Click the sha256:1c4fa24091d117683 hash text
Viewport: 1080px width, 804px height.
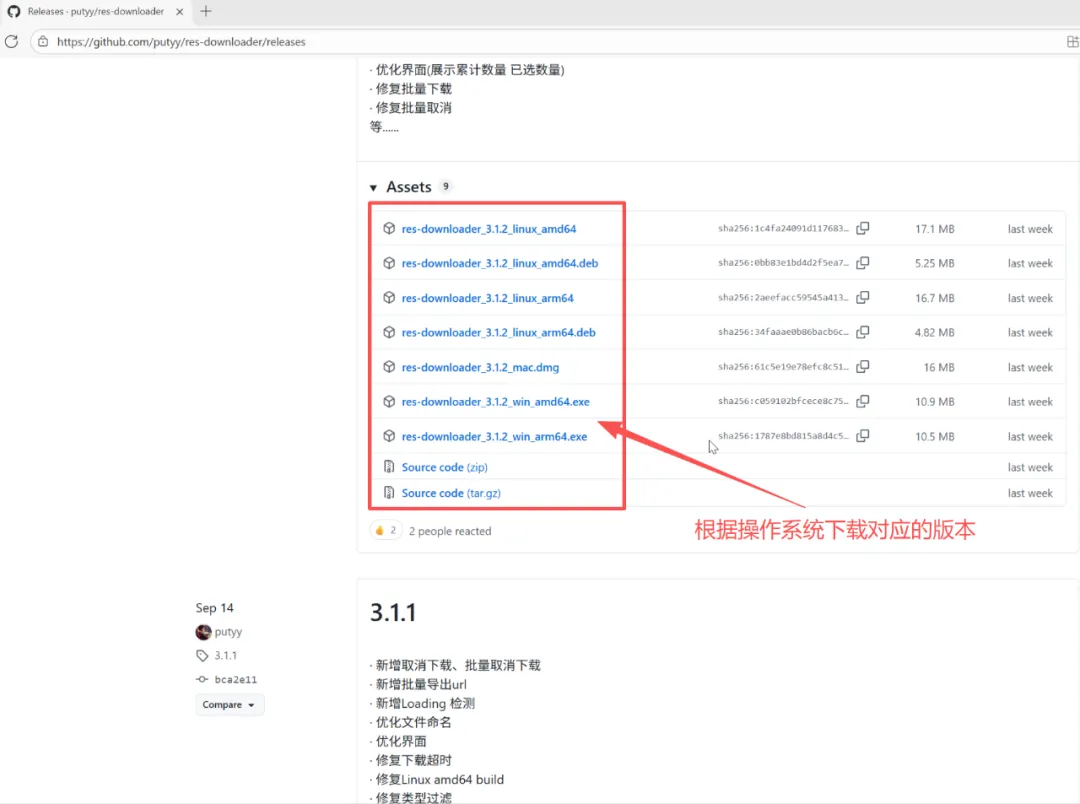coord(783,229)
